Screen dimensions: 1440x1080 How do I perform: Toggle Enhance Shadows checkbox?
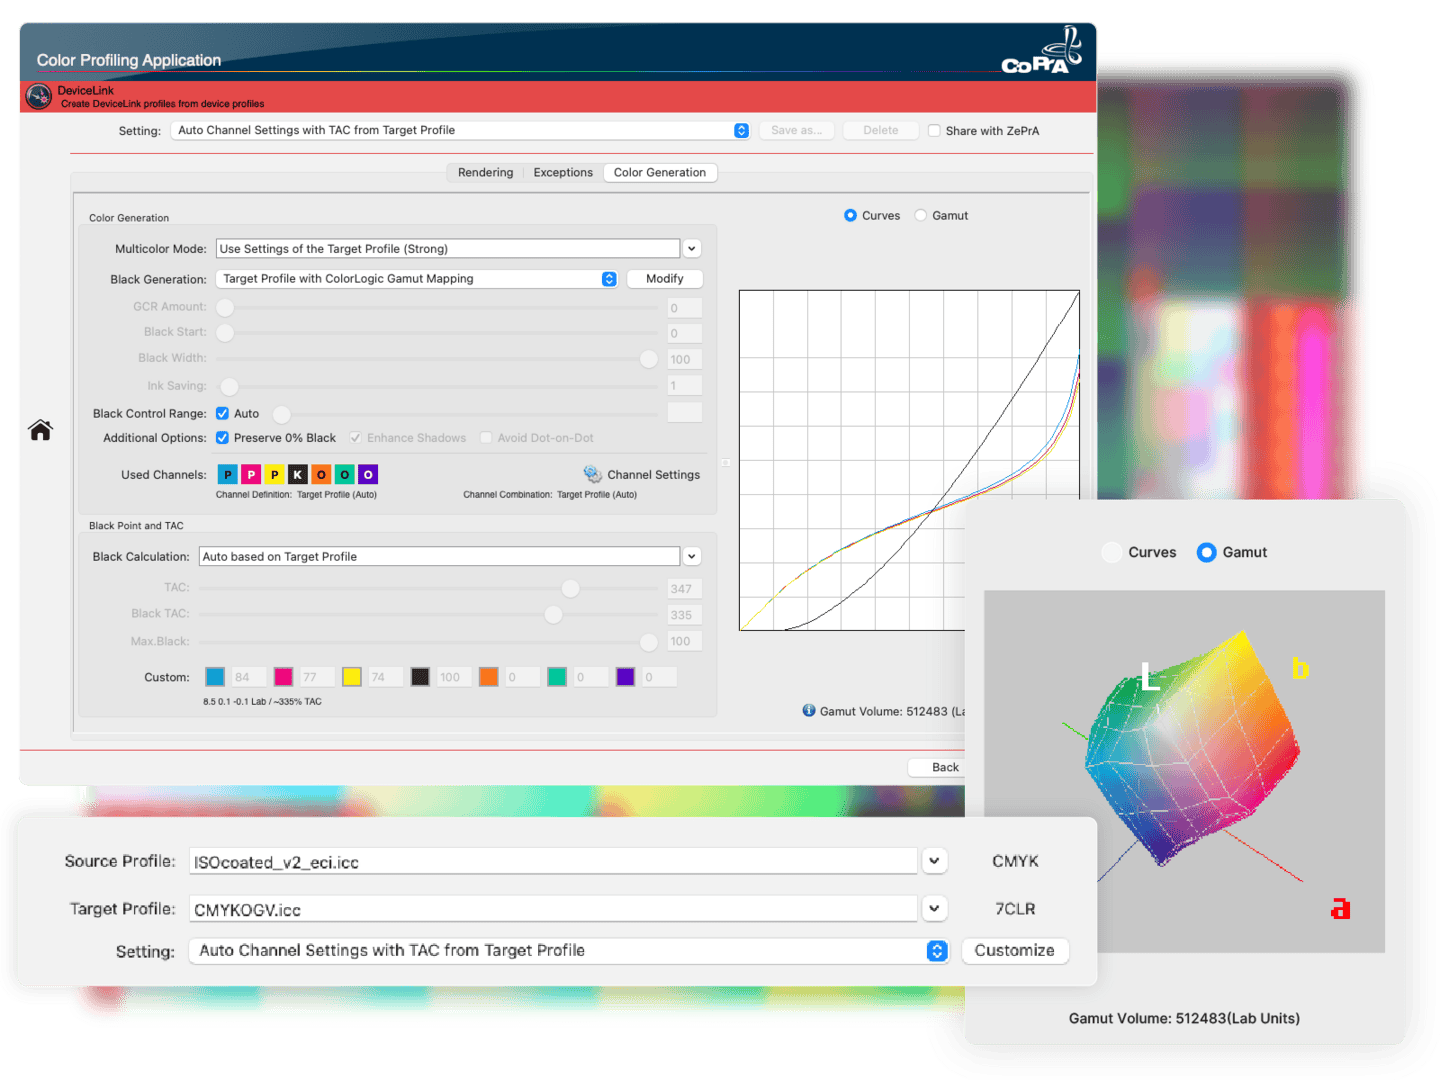point(355,438)
